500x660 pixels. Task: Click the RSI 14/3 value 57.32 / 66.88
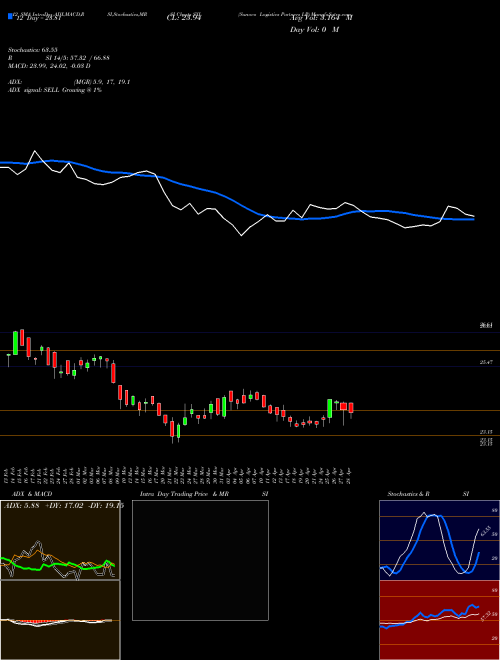click(89, 58)
